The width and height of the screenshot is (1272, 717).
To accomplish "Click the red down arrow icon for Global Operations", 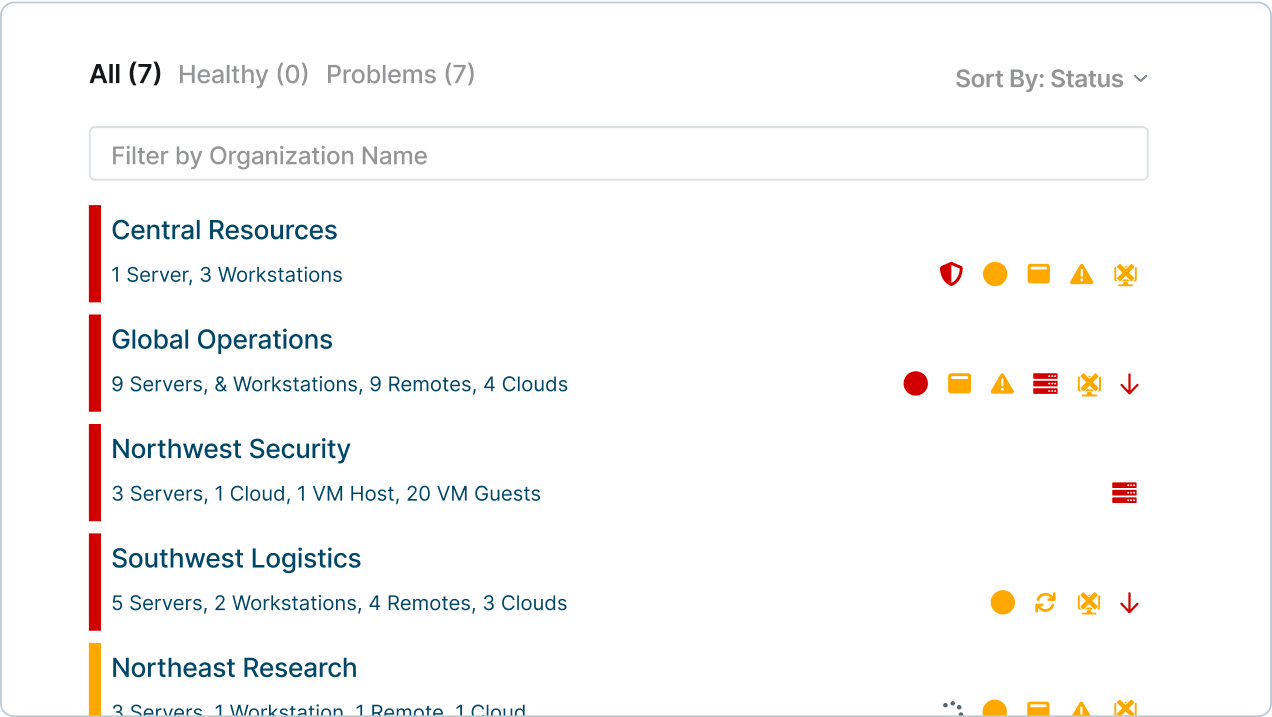I will click(1129, 383).
